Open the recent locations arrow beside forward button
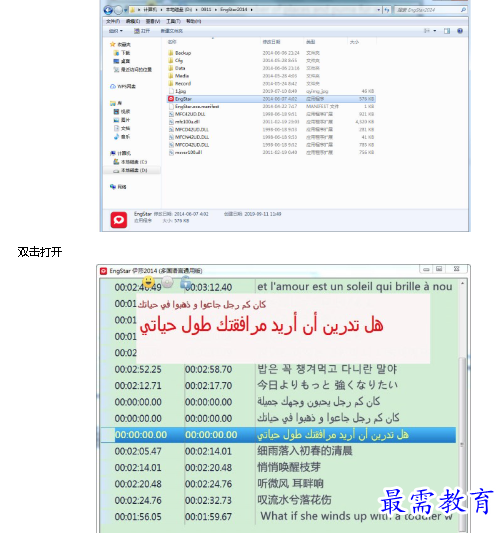Screen dimensions: 502x533 tap(125, 10)
